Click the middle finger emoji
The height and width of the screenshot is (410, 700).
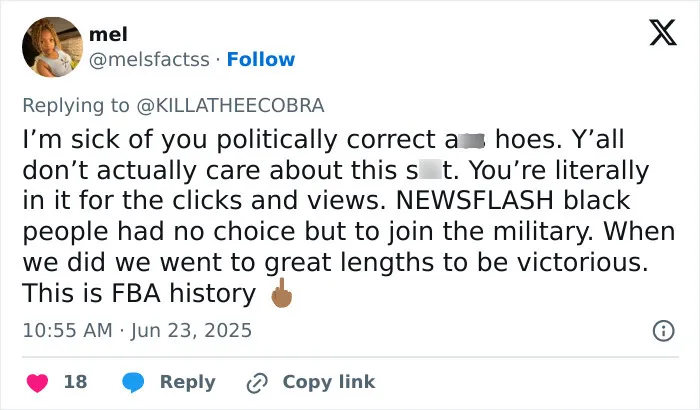coord(282,293)
